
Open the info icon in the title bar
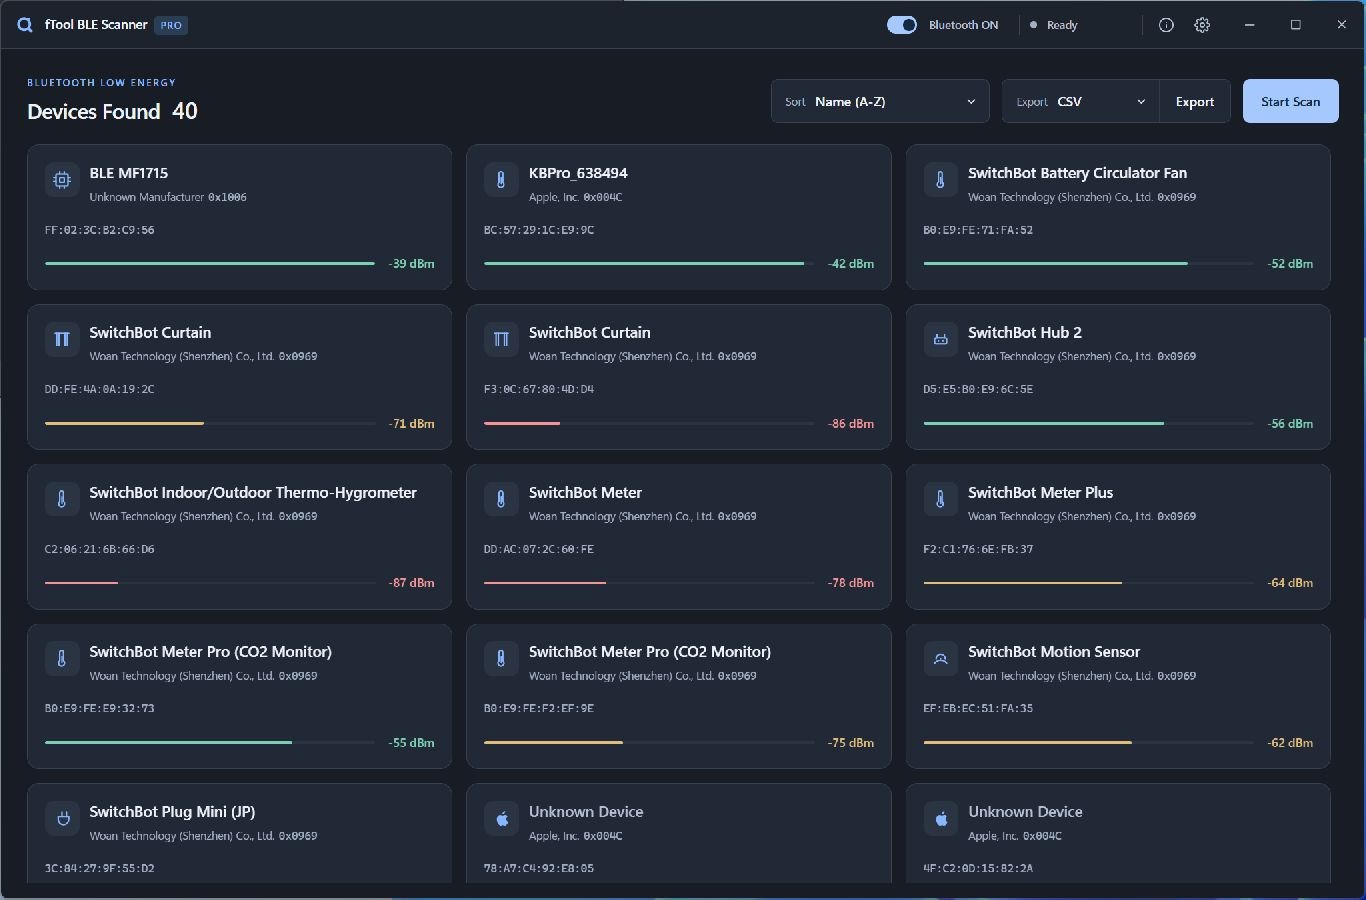click(1166, 25)
